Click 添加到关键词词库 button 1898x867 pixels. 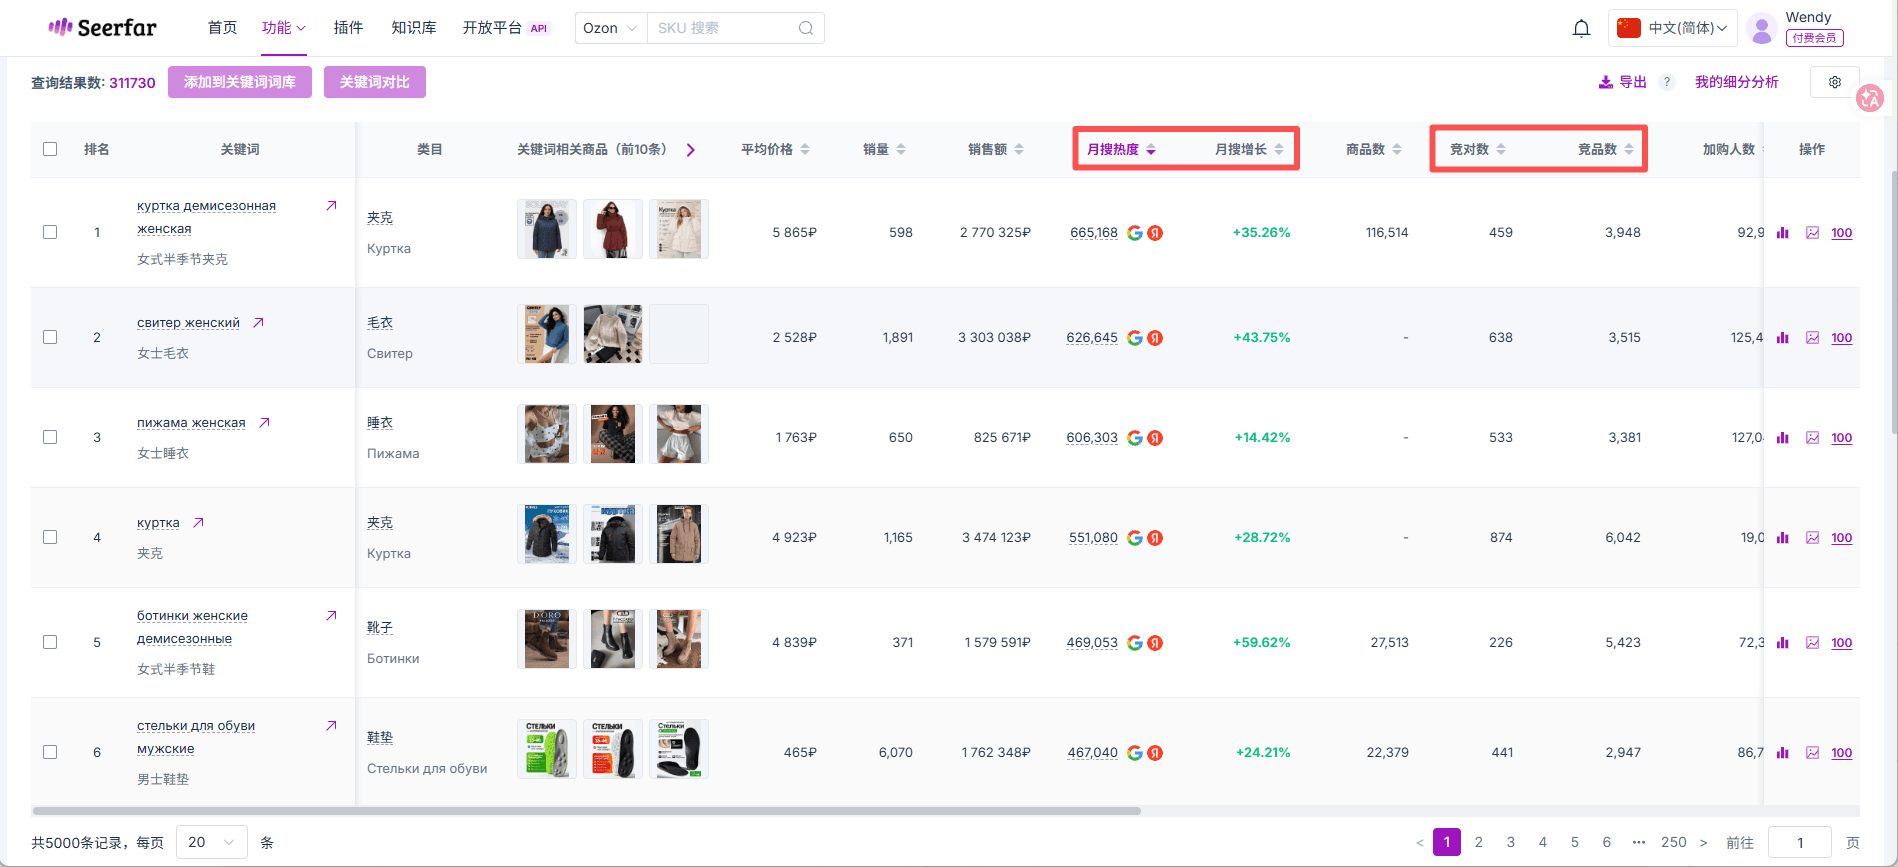point(240,82)
